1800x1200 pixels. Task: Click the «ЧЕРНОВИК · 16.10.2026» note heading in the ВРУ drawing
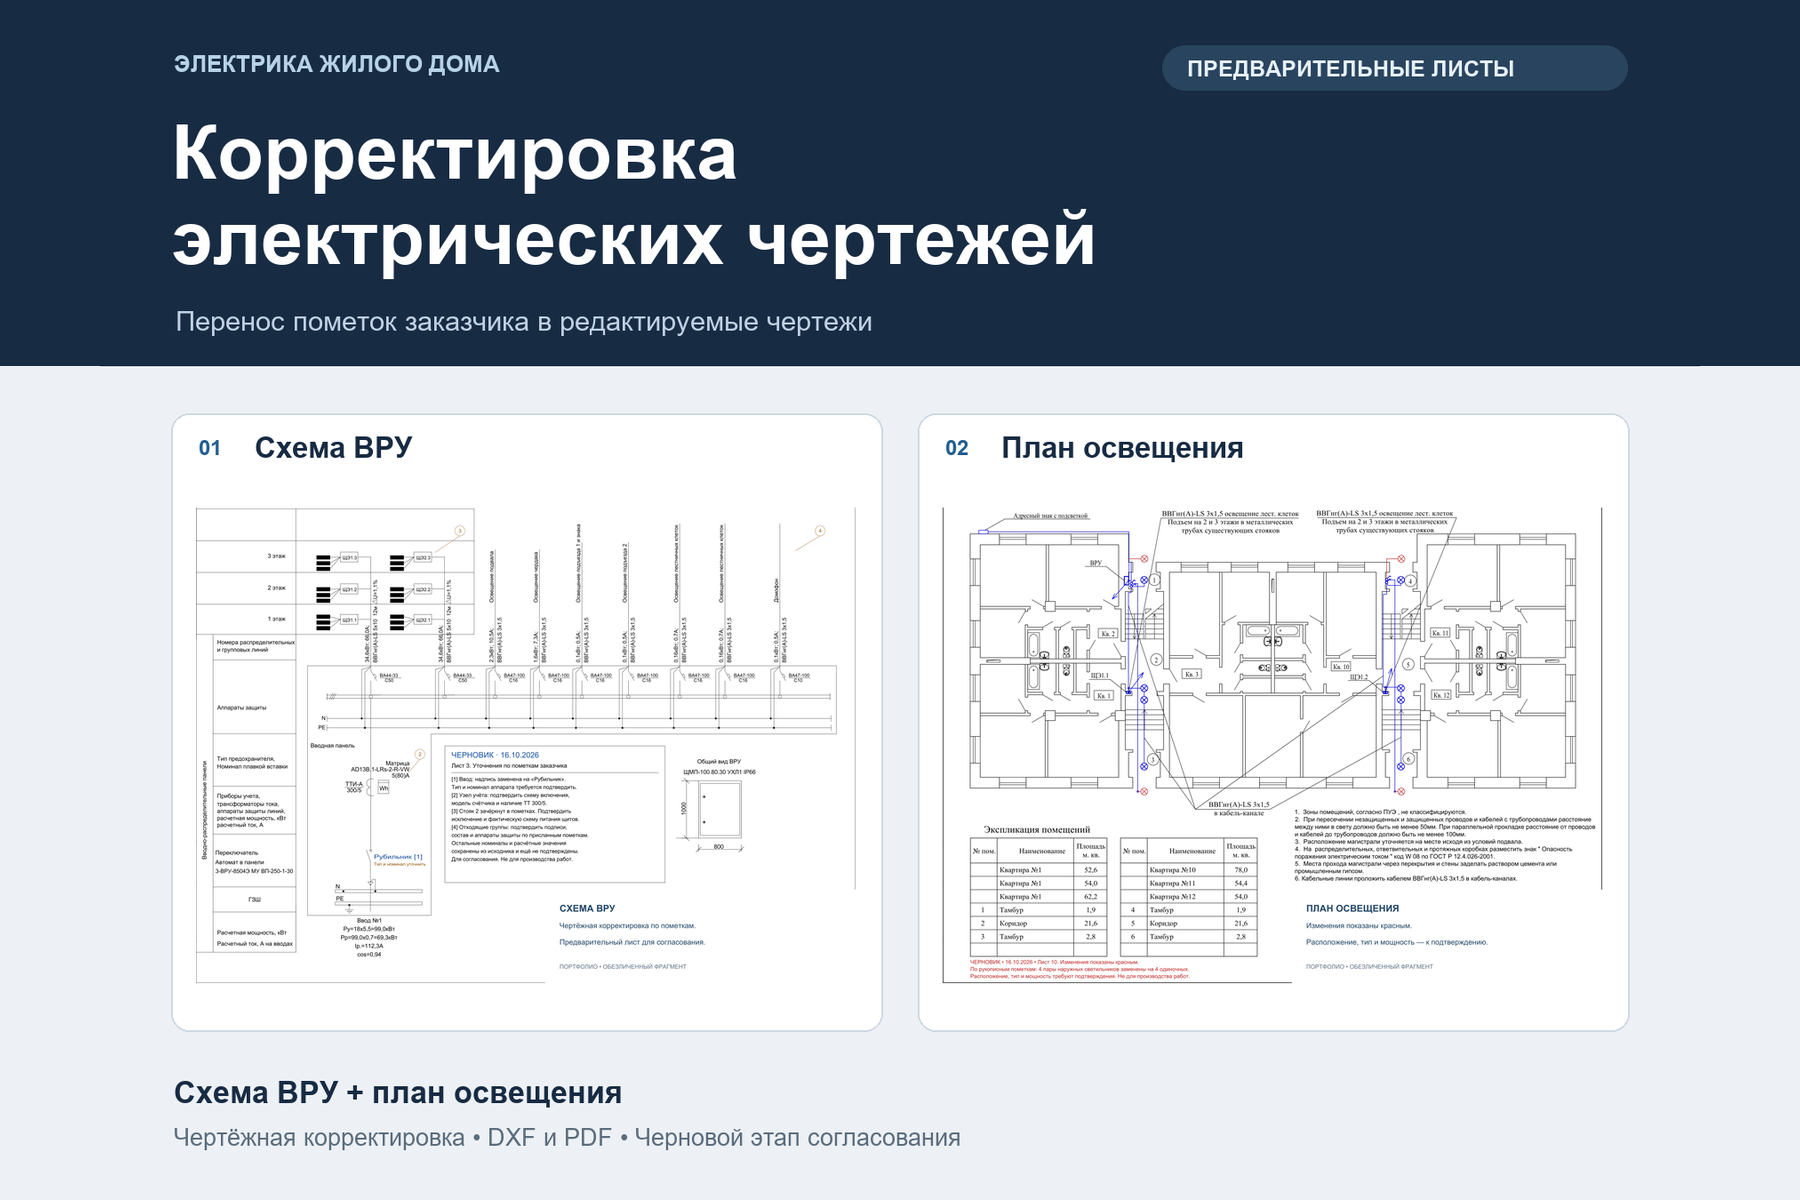click(495, 755)
